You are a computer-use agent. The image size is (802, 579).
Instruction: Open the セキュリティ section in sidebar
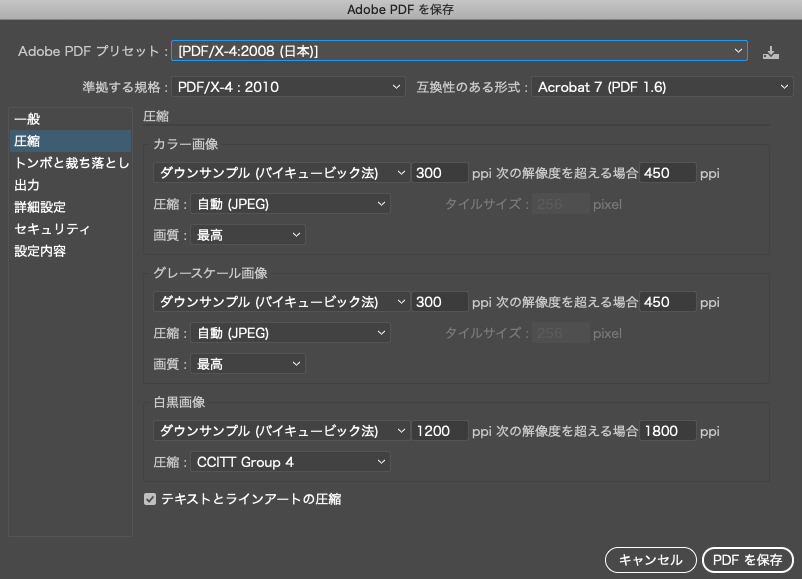[x=71, y=229]
